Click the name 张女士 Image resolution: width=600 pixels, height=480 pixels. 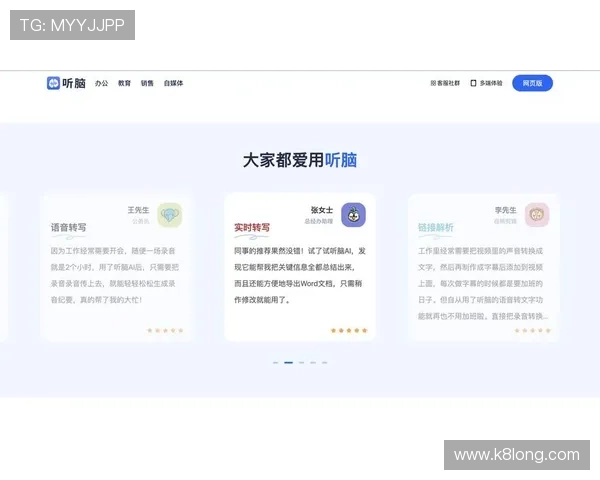(x=322, y=210)
